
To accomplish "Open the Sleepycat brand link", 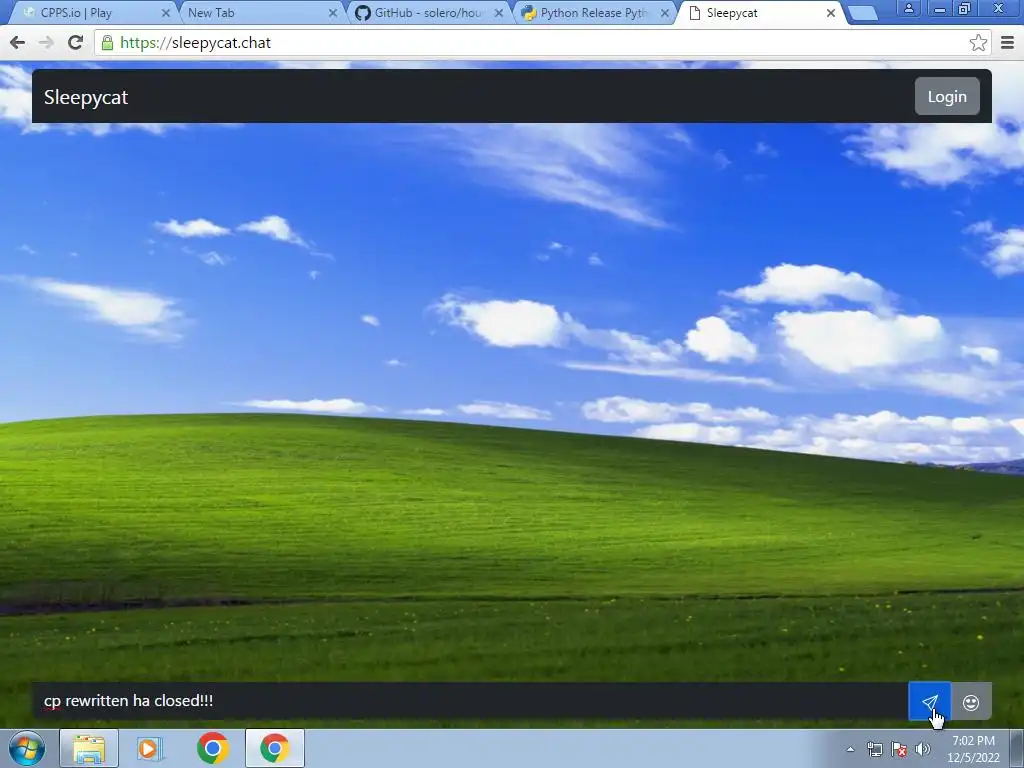I will (86, 97).
